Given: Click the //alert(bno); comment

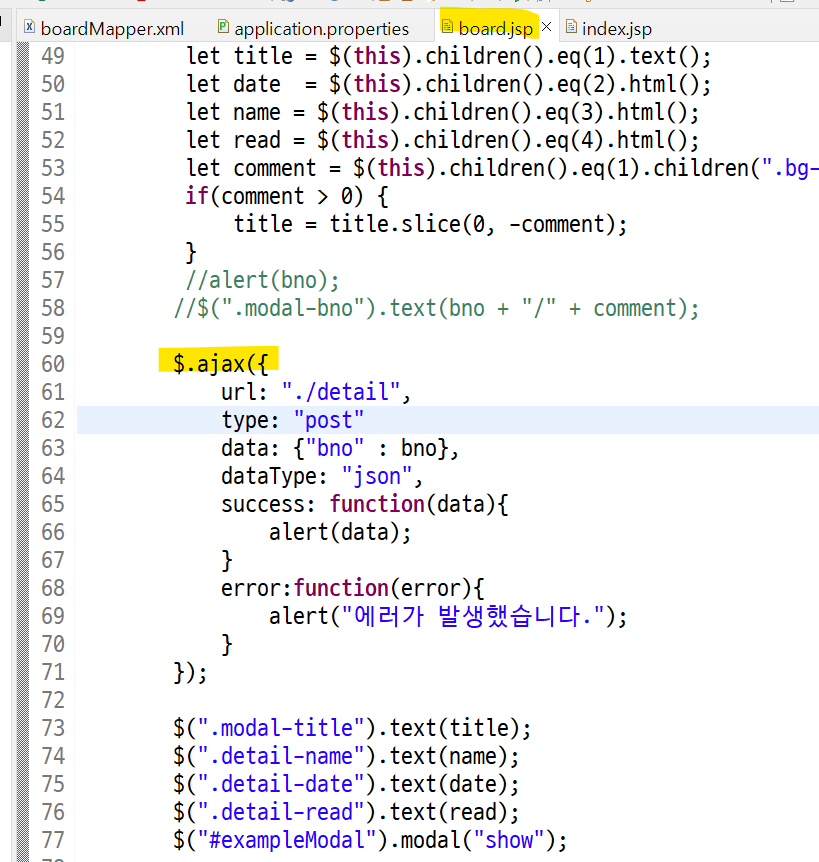Looking at the screenshot, I should 262,280.
